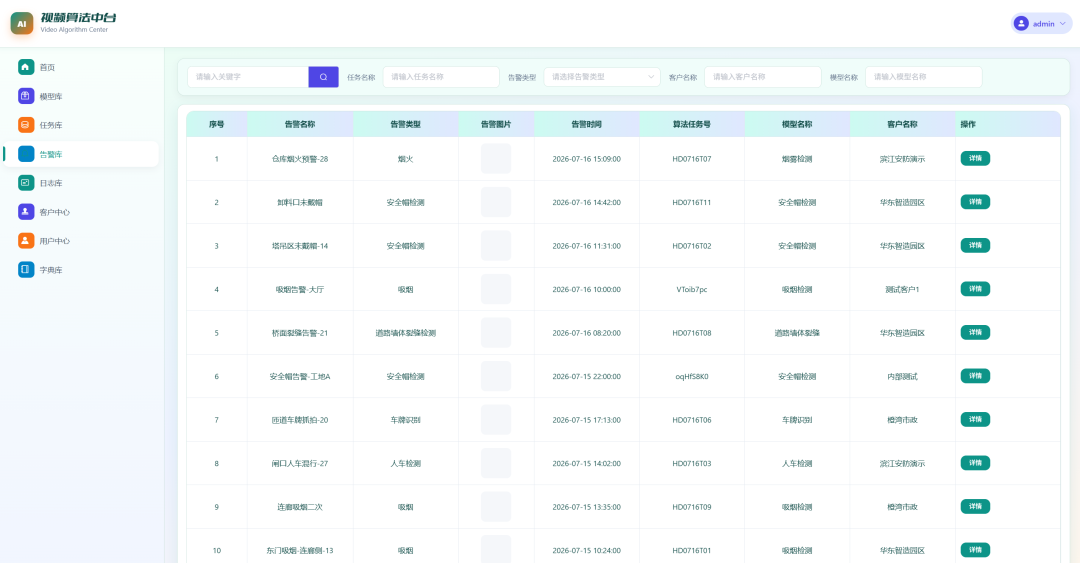Image resolution: width=1080 pixels, height=563 pixels.
Task: Click 详情 for 安全帽告警-工地A
Action: coord(975,376)
